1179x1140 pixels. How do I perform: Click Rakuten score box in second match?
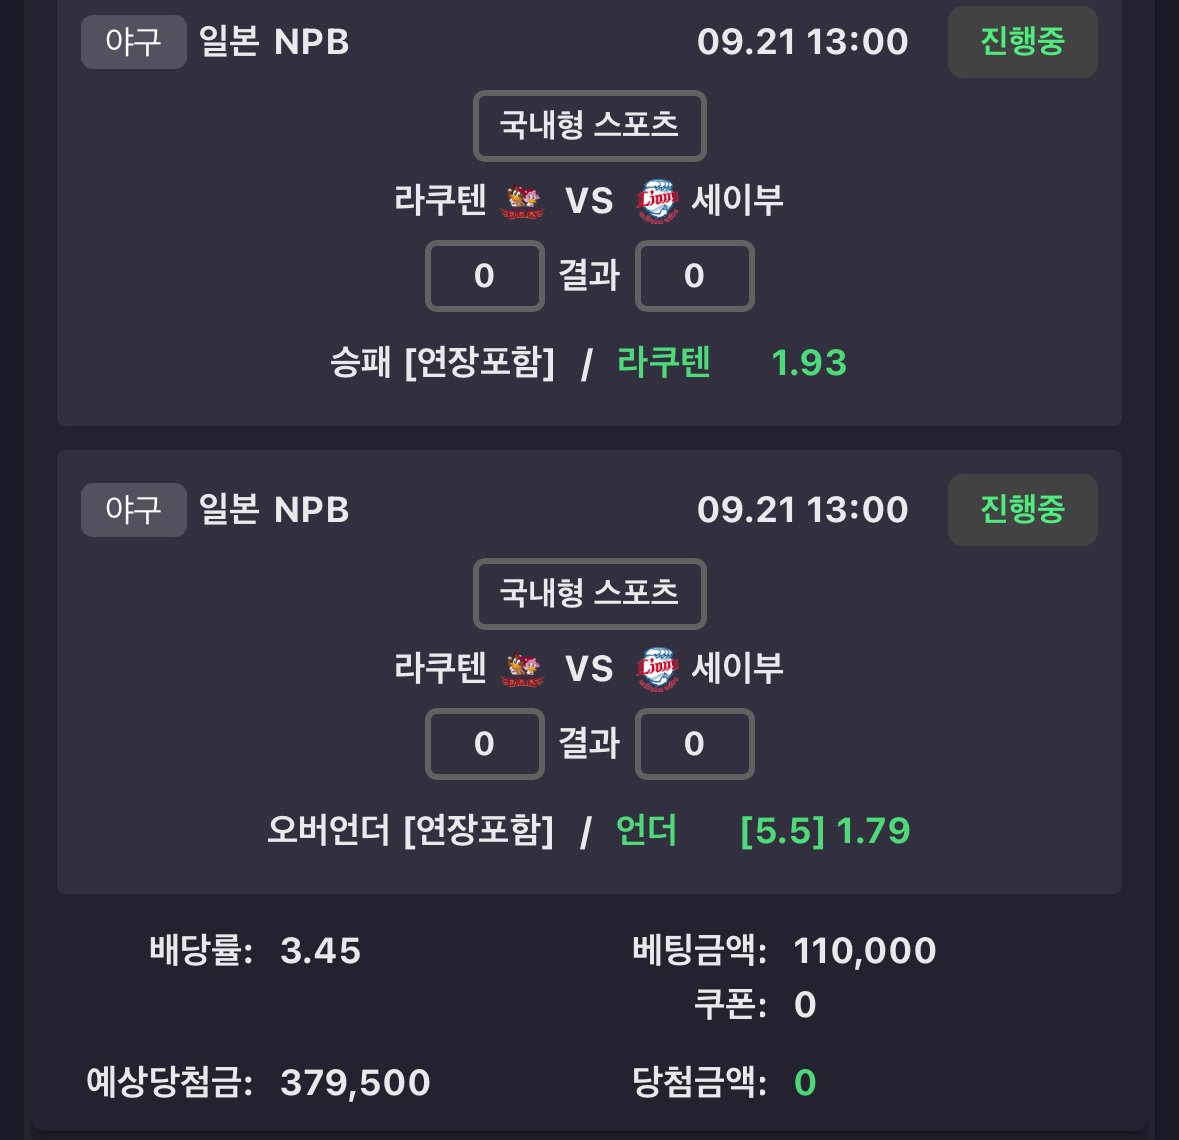484,744
